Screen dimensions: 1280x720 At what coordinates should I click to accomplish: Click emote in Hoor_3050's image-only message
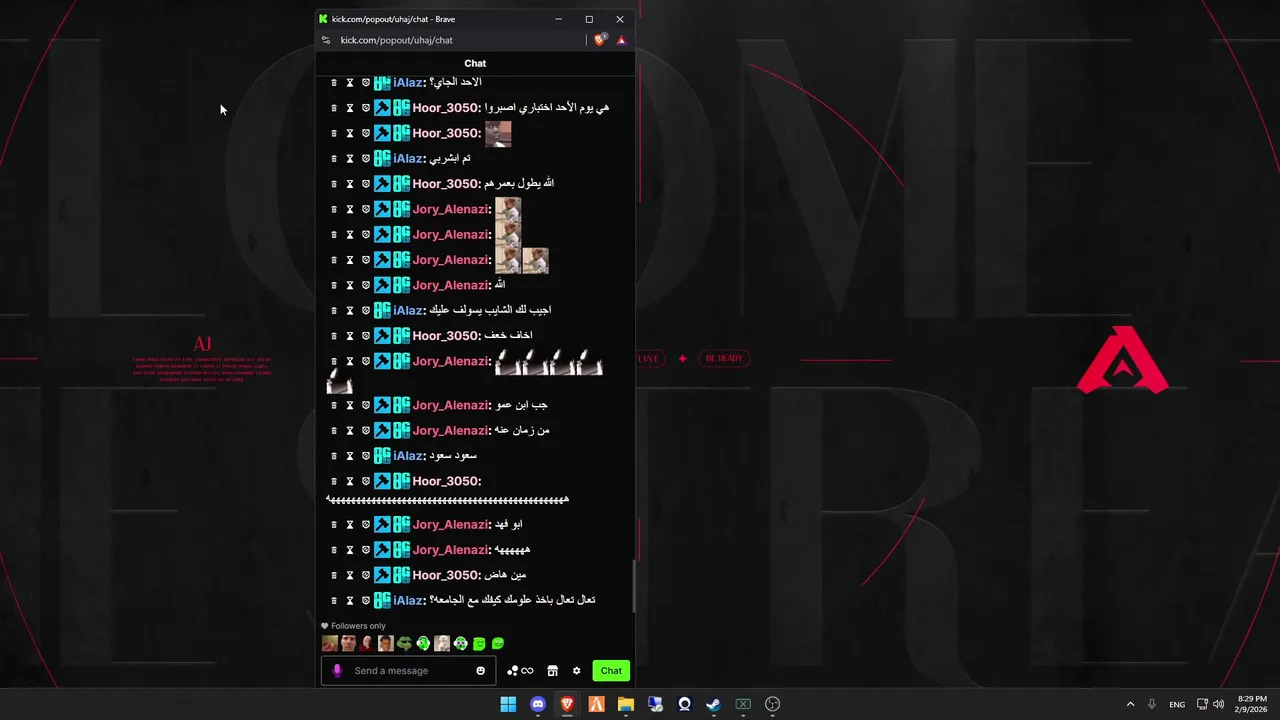click(x=498, y=134)
